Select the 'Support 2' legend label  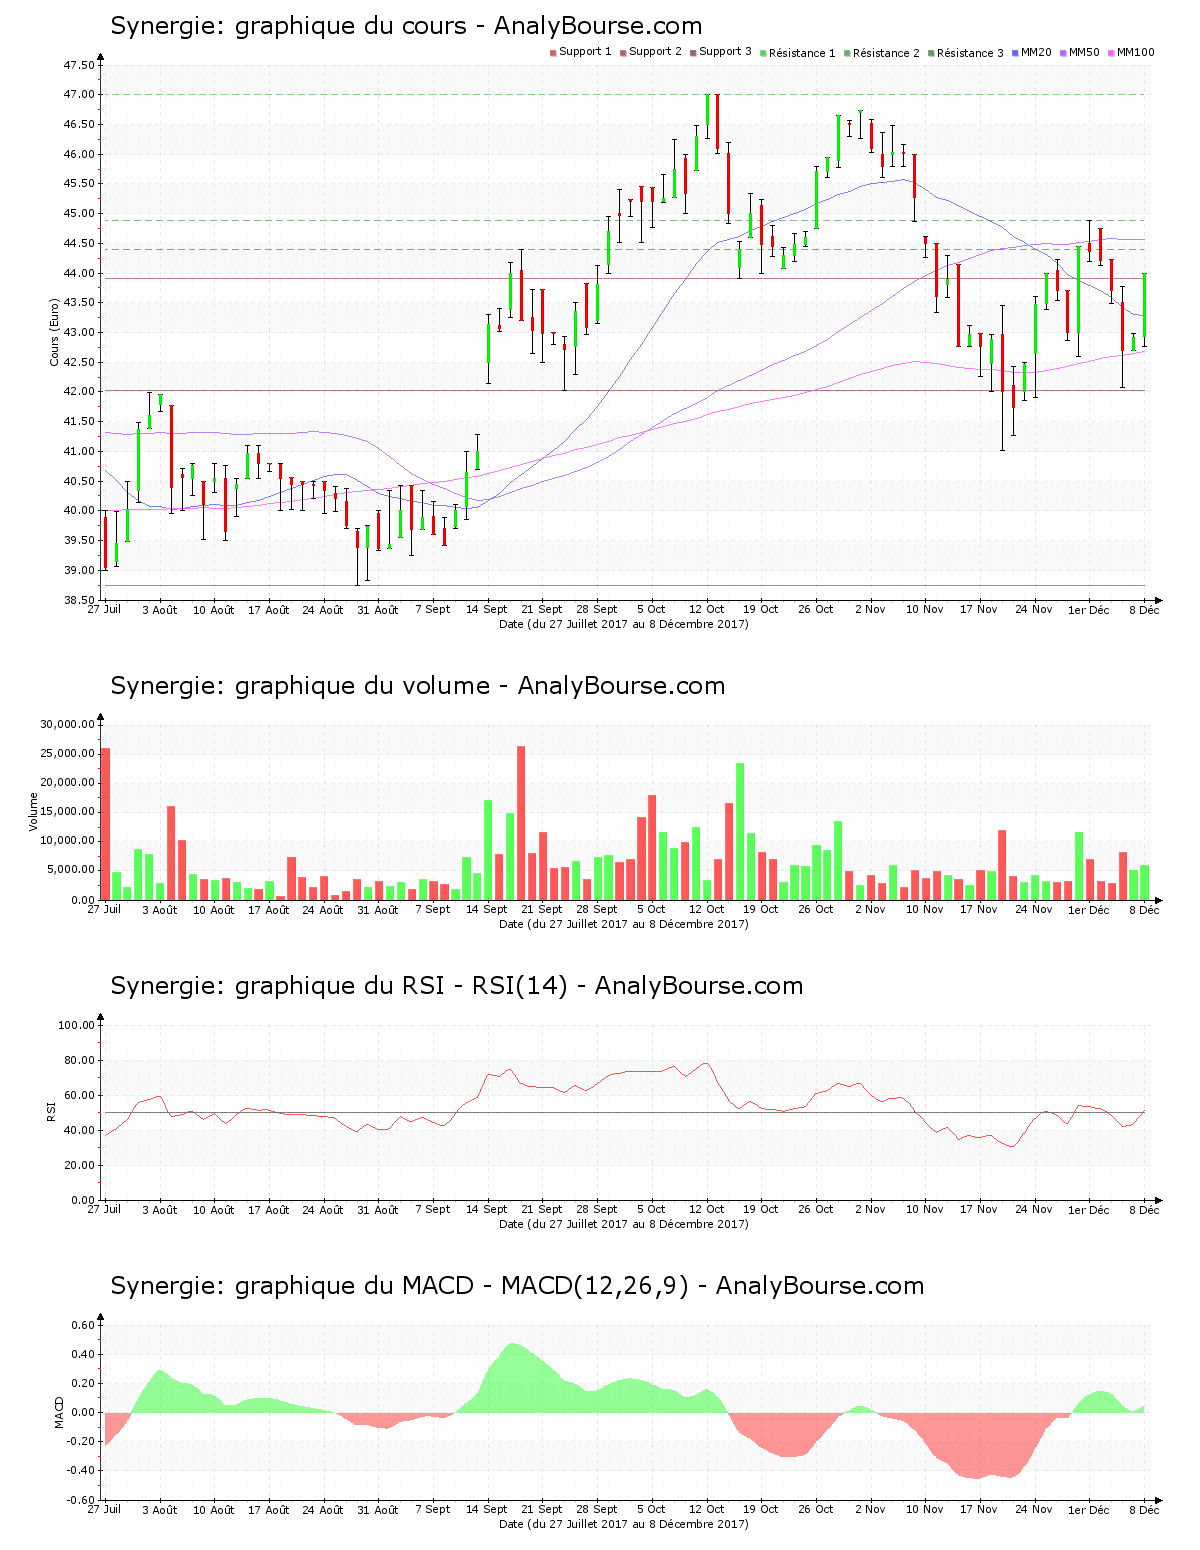click(655, 52)
